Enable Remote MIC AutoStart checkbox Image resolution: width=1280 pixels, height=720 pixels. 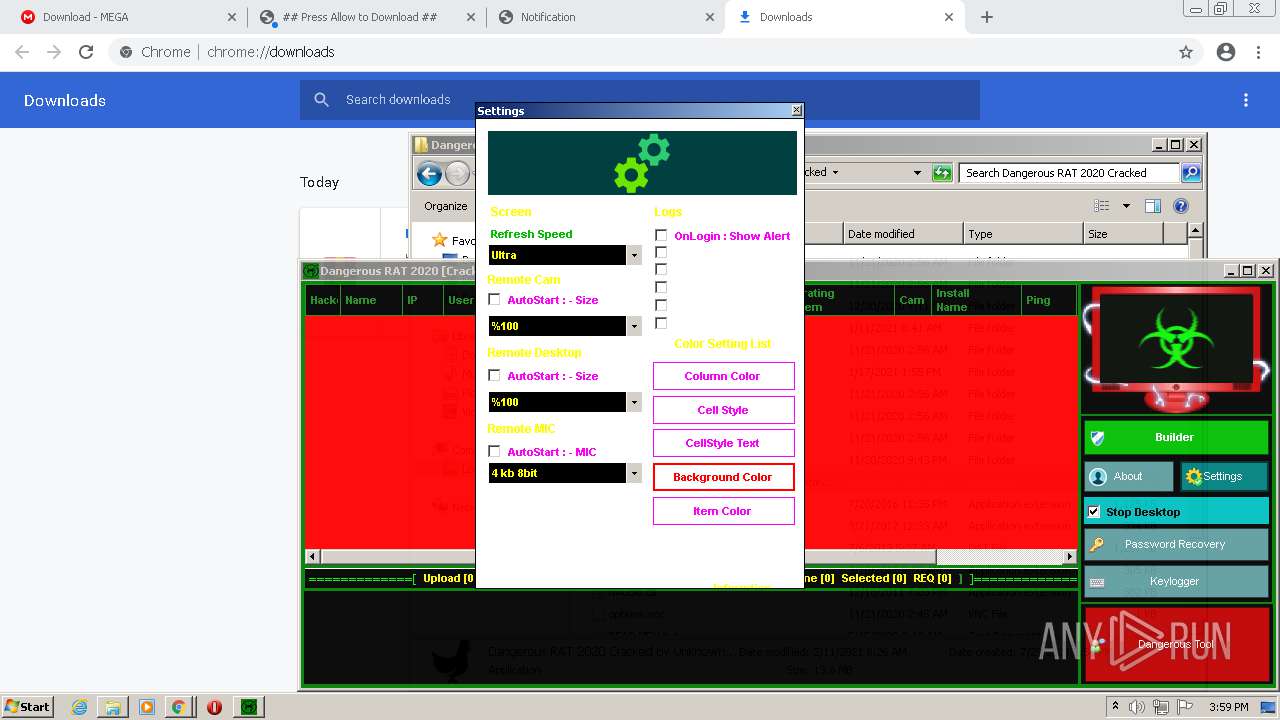point(494,451)
